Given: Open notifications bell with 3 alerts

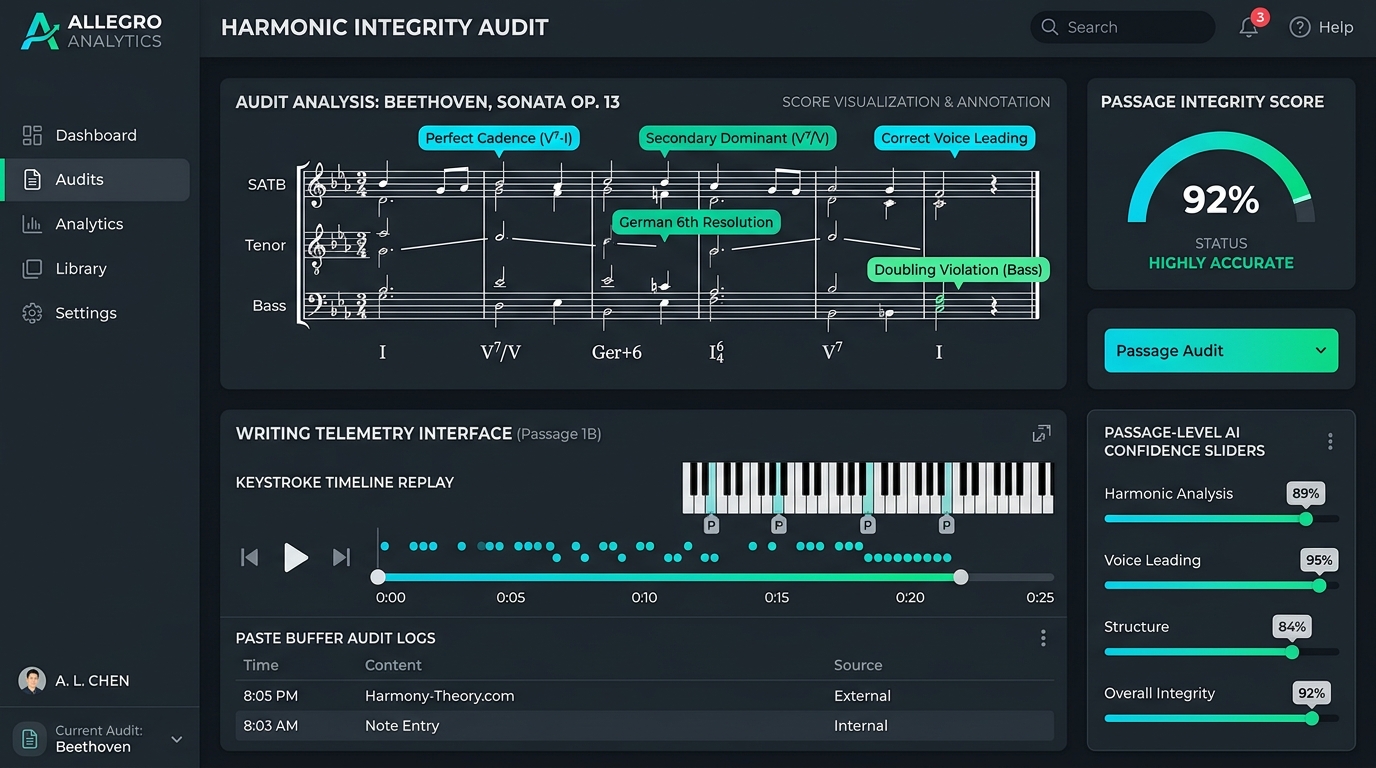Looking at the screenshot, I should pos(1249,28).
